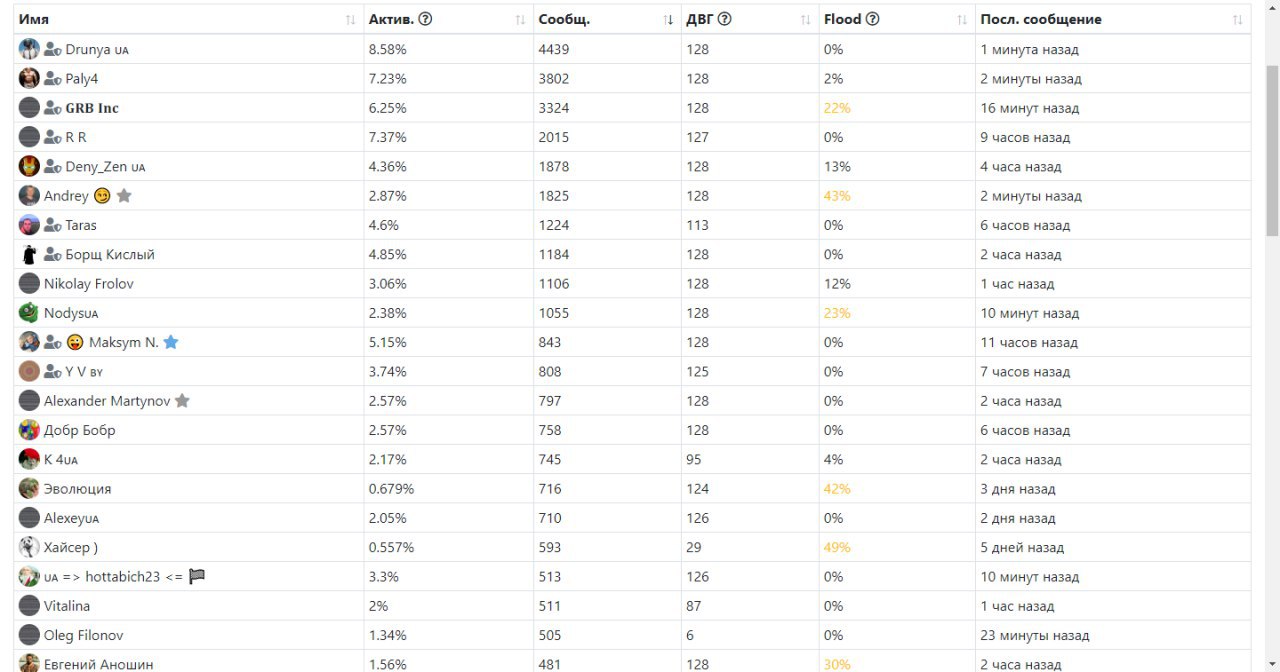Sort by Посл. сообщение column arrows
The height and width of the screenshot is (672, 1280).
1238,20
